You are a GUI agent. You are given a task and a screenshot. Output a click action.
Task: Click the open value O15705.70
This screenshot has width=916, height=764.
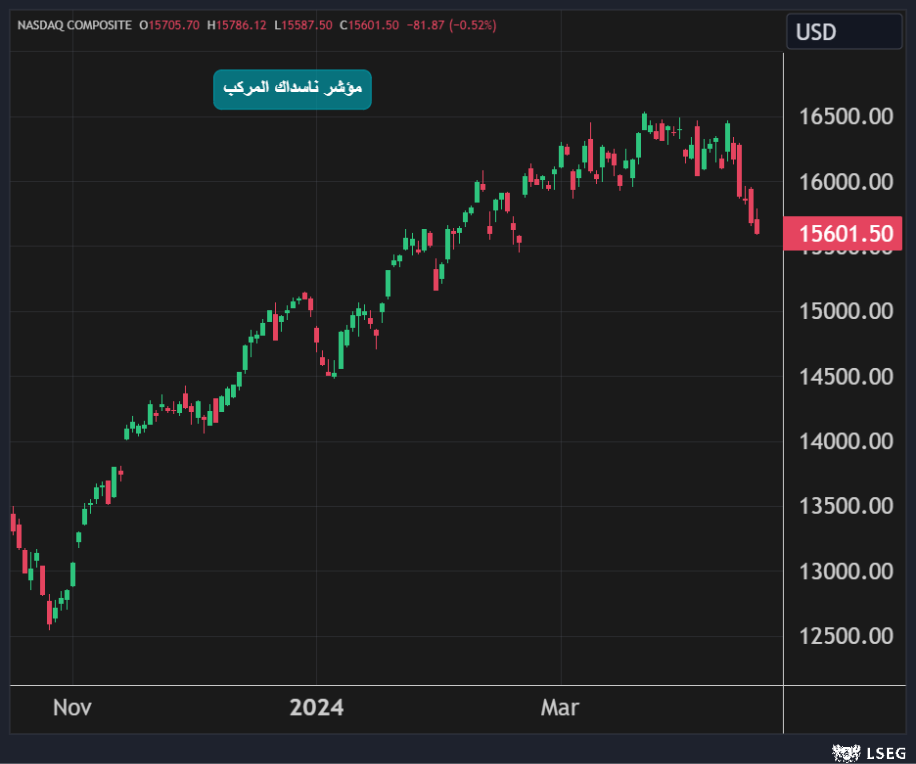(171, 24)
